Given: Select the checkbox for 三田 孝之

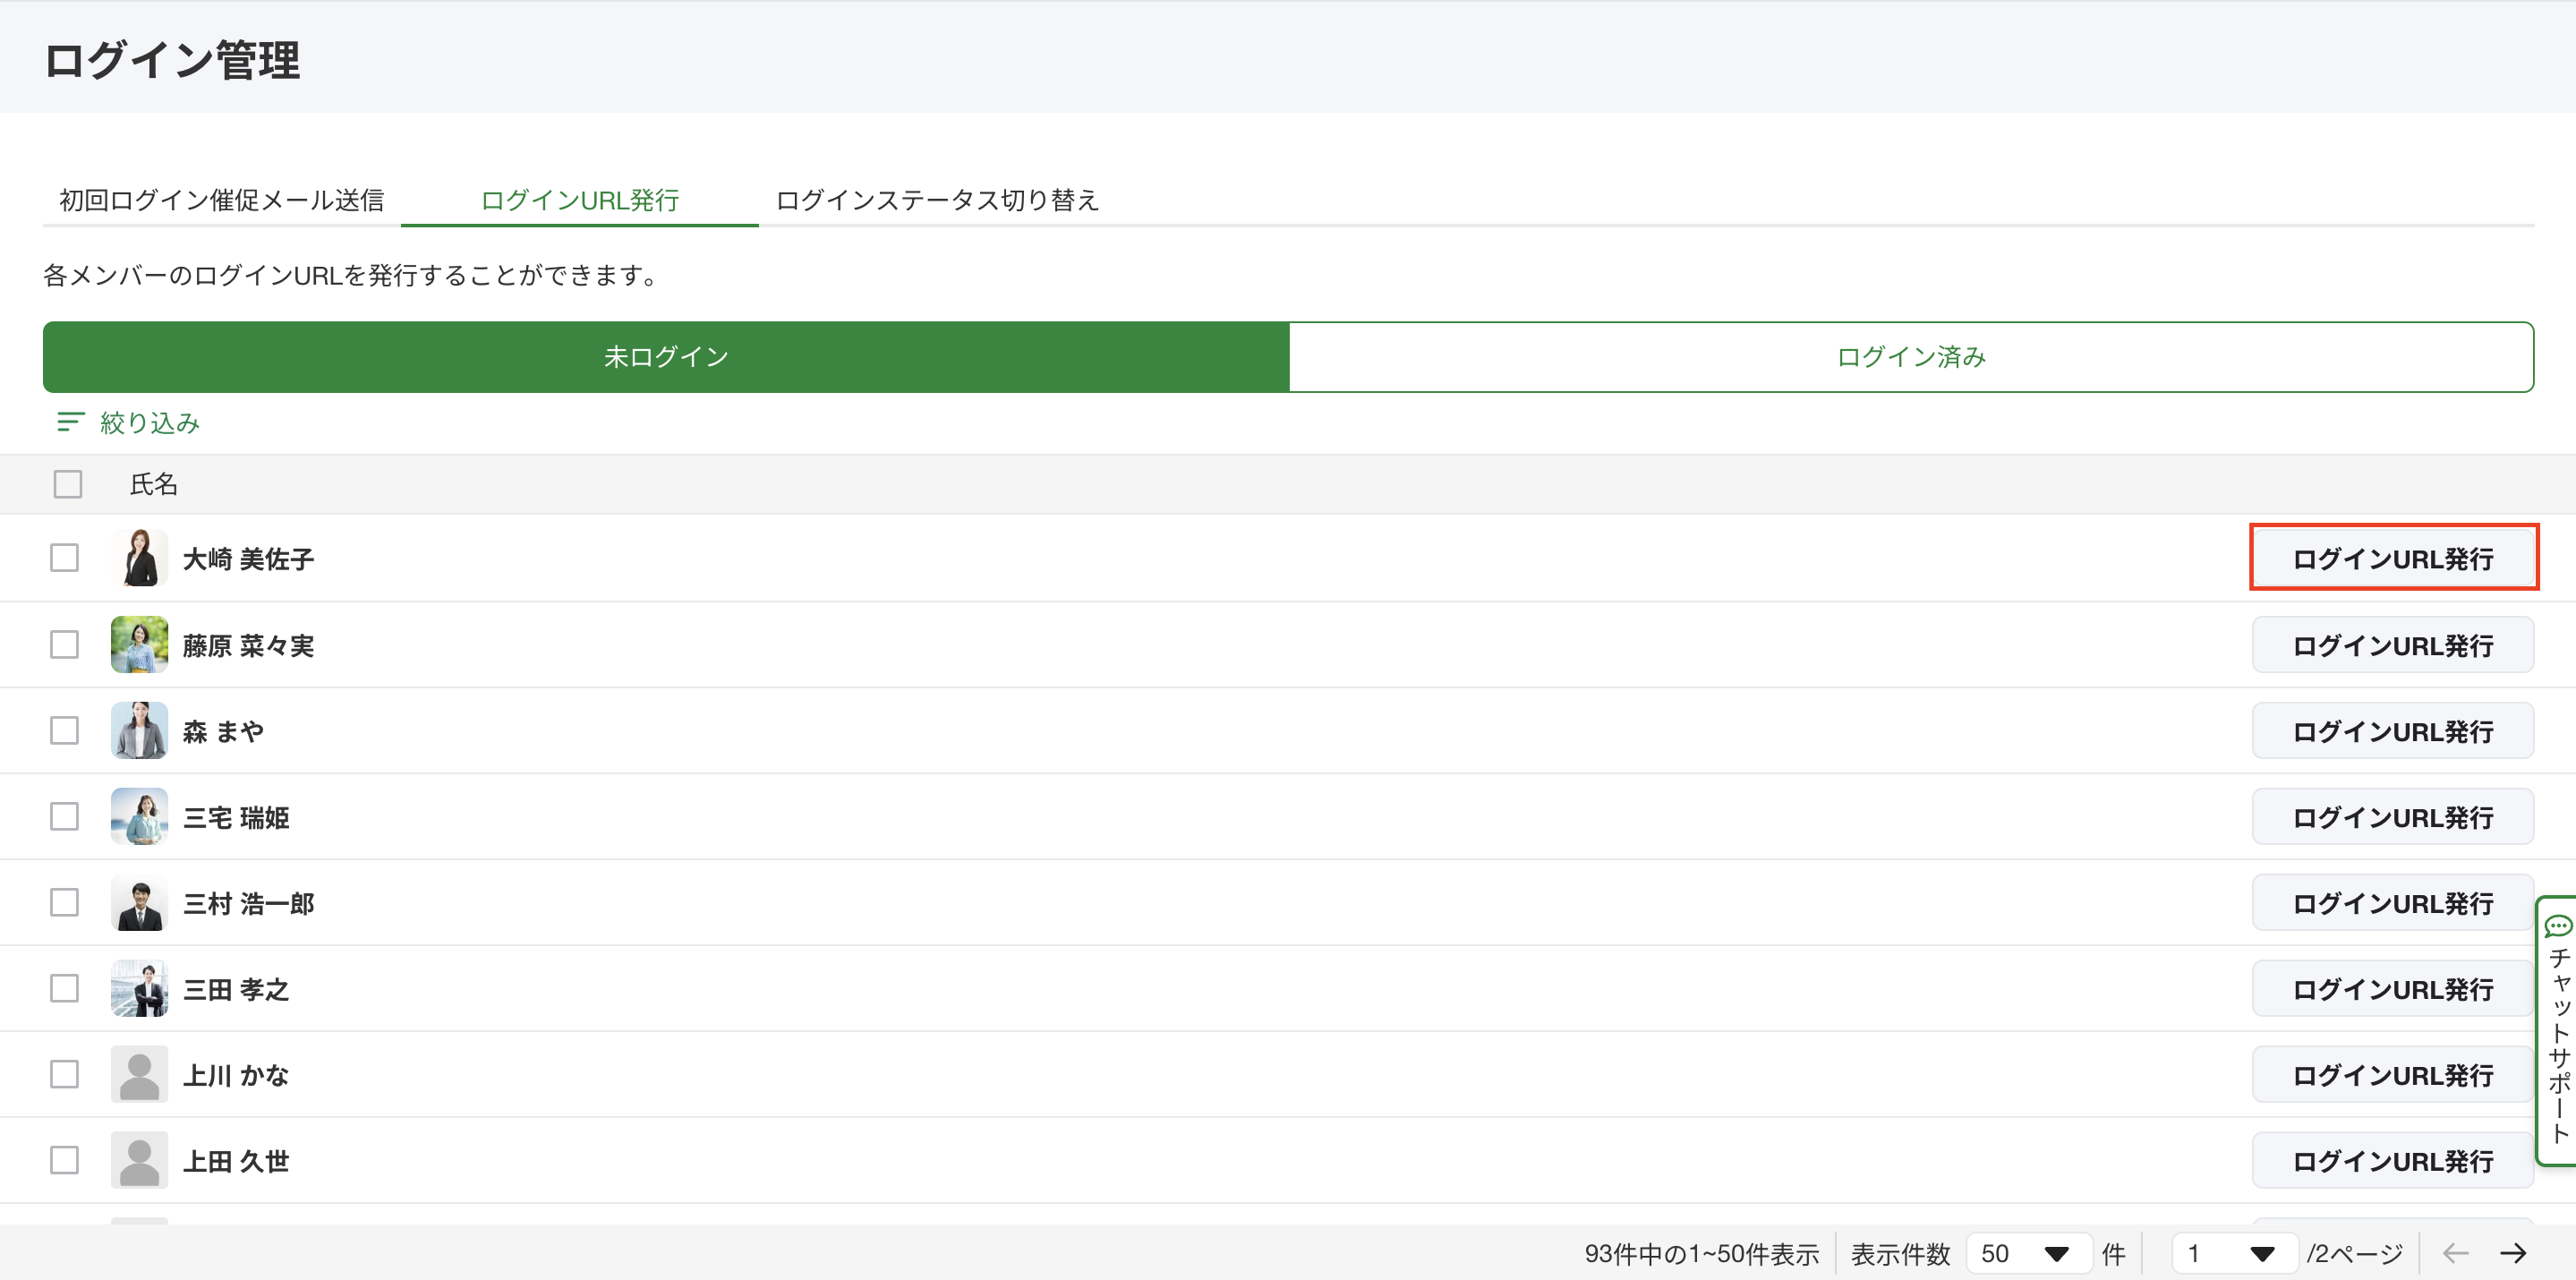Looking at the screenshot, I should coord(64,988).
